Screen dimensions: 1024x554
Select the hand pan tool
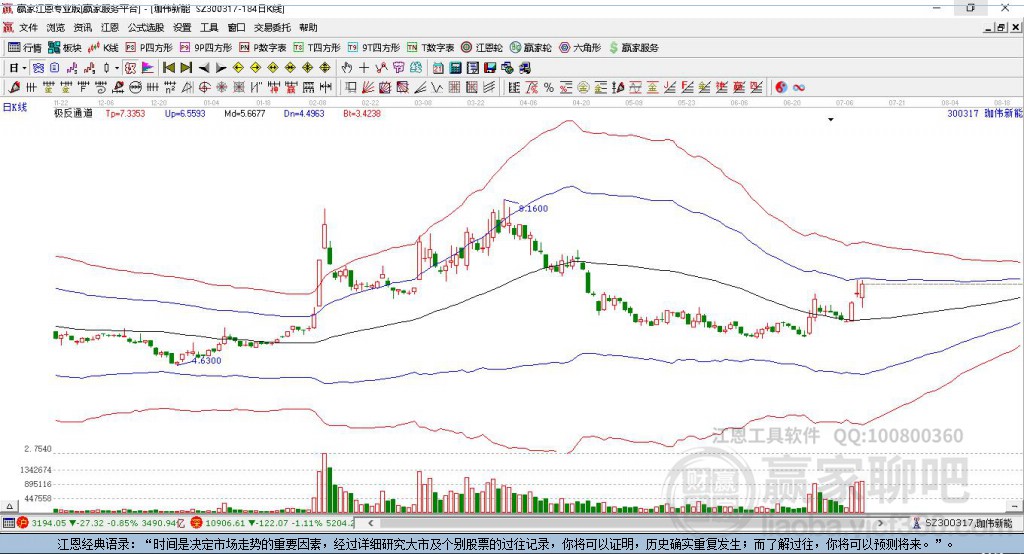tap(347, 67)
